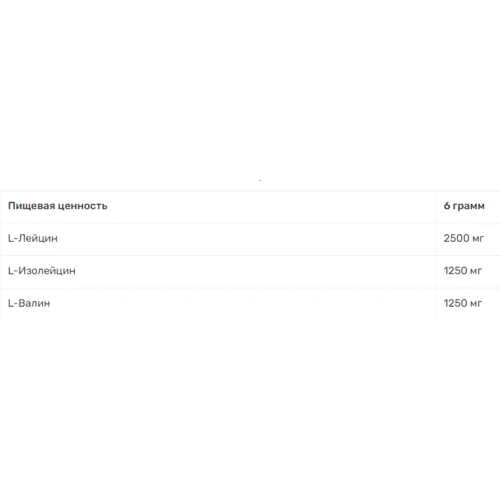The height and width of the screenshot is (500, 500).
Task: Click the "мг" unit in the L-Изолейцин row
Action: pos(476,272)
